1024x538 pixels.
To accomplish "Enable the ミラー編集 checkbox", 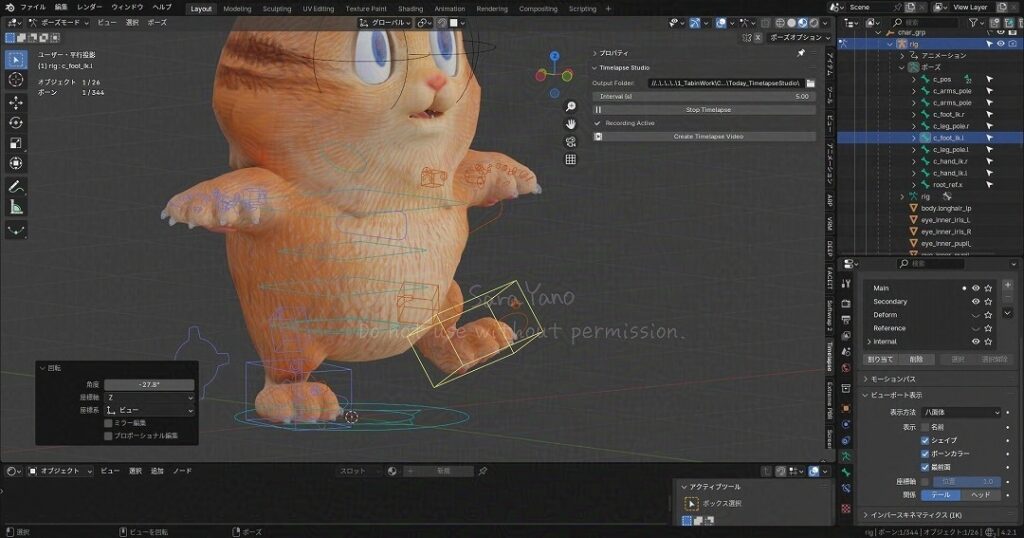I will coord(108,422).
